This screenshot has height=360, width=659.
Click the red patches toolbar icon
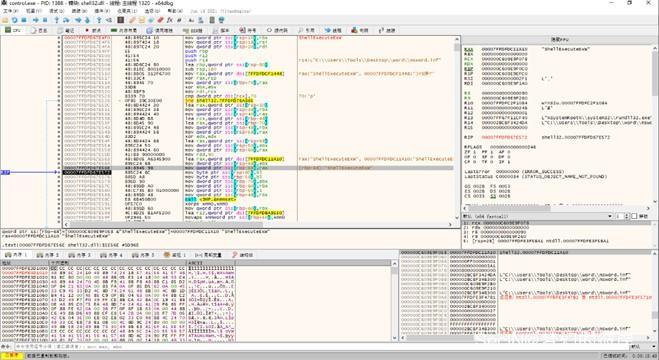point(161,20)
